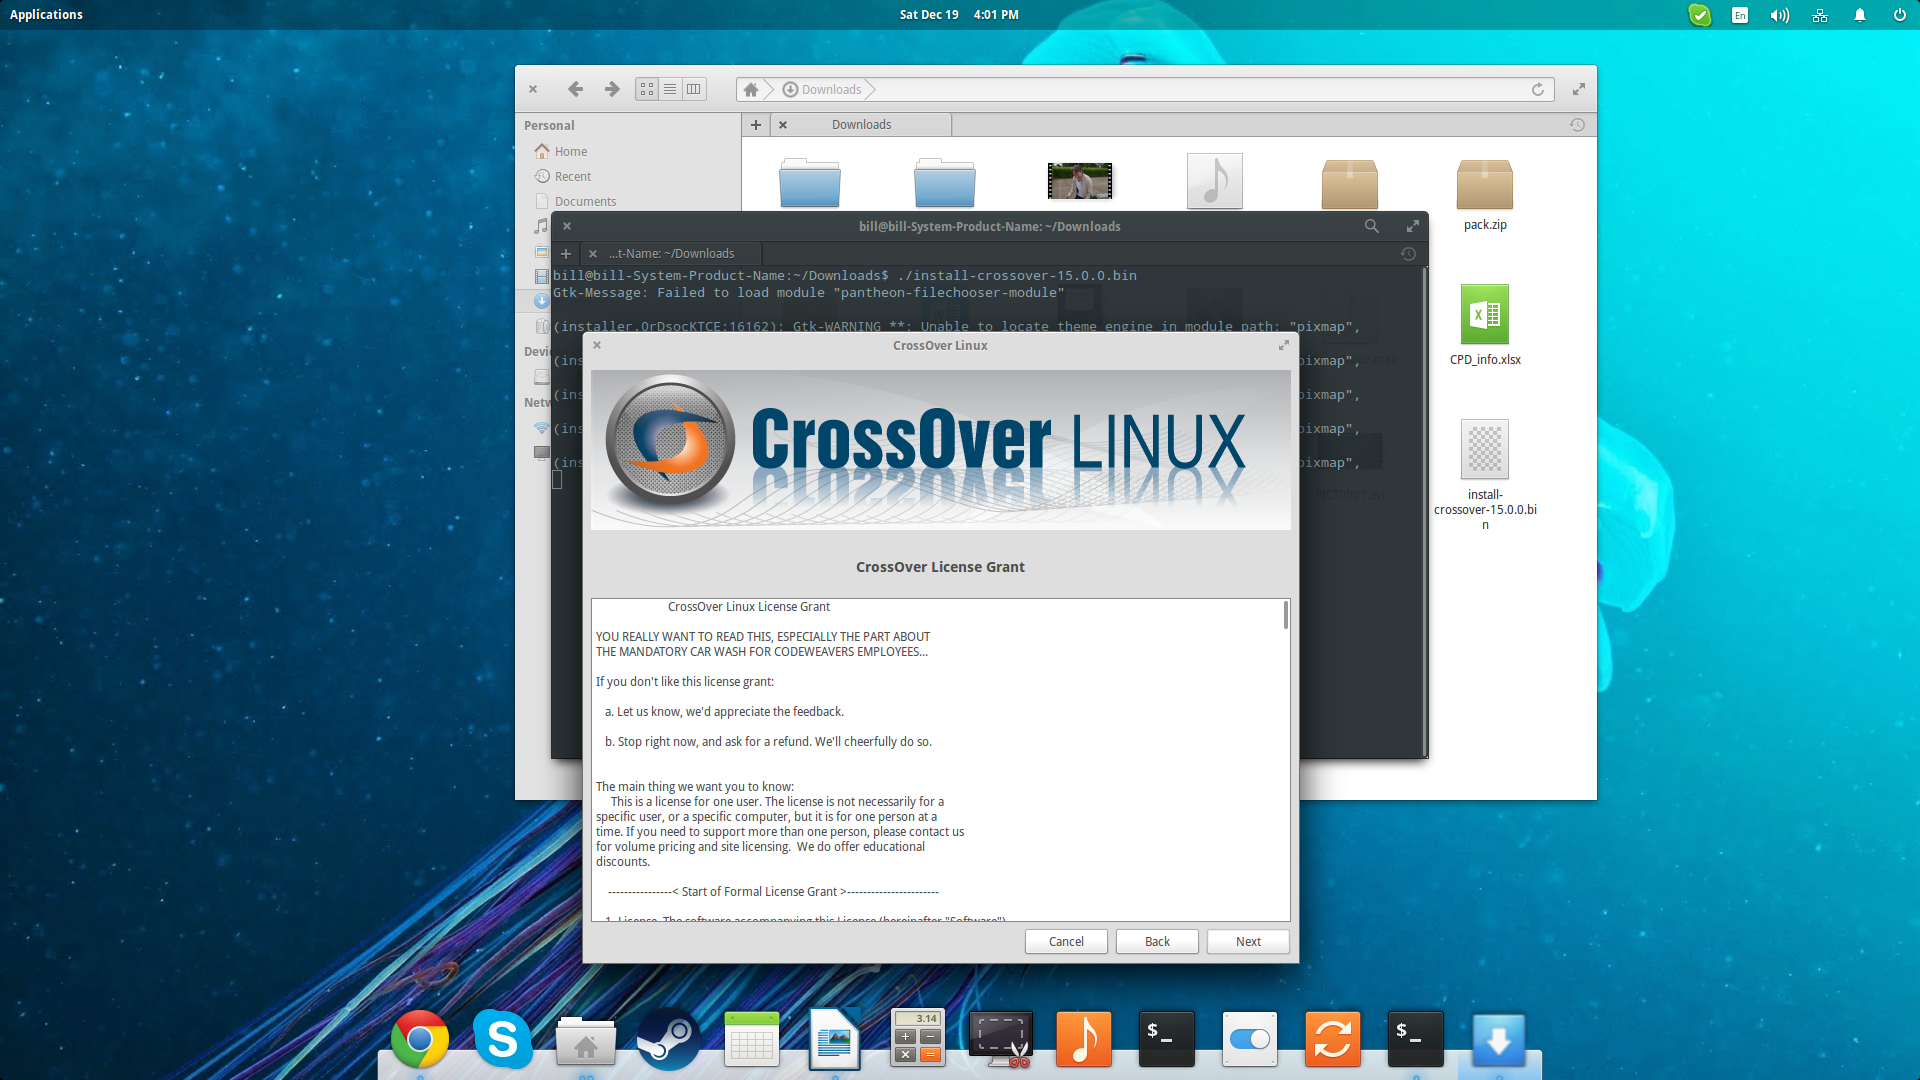Reload the Downloads folder in Files

click(x=1538, y=89)
